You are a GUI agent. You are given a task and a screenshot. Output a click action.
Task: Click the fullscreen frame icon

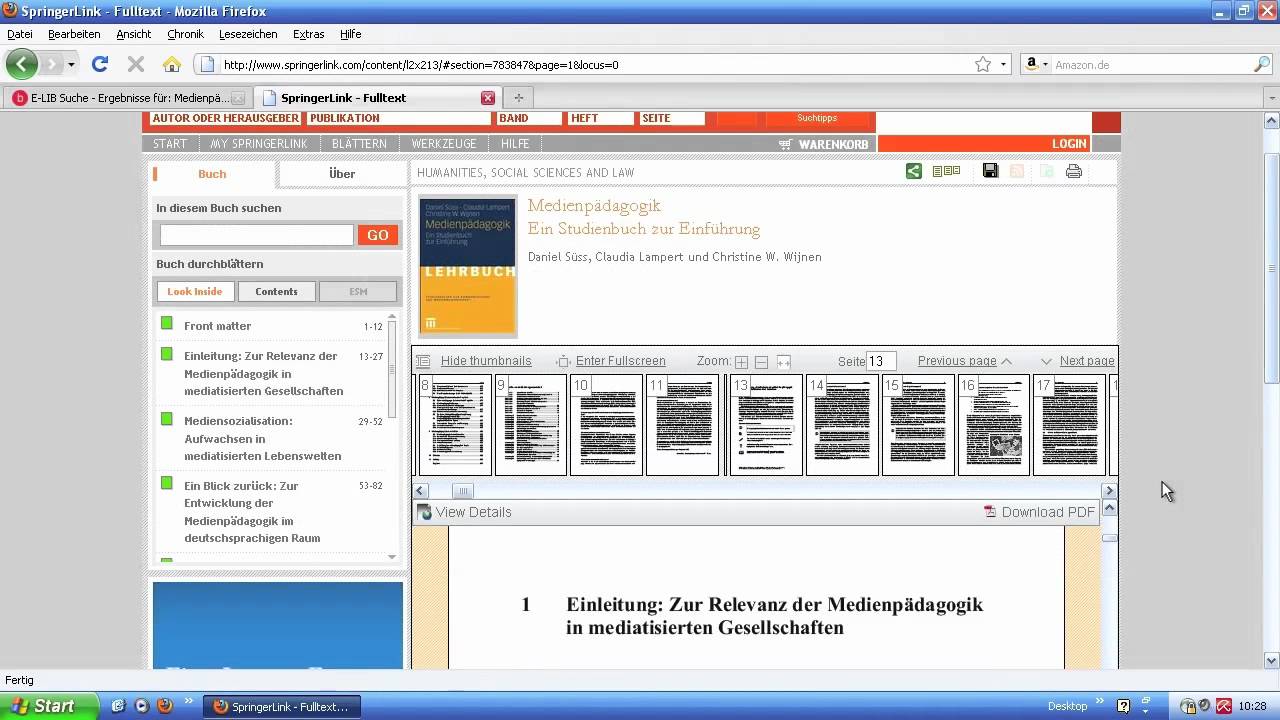click(563, 361)
